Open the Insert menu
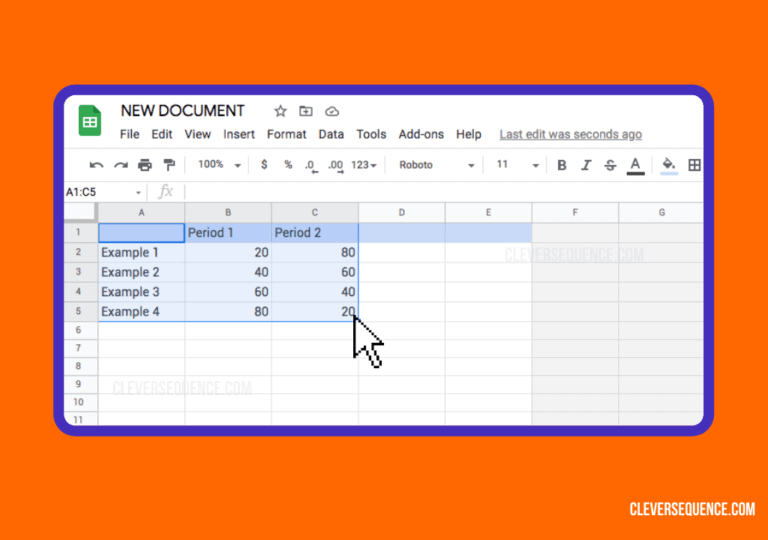 [239, 134]
